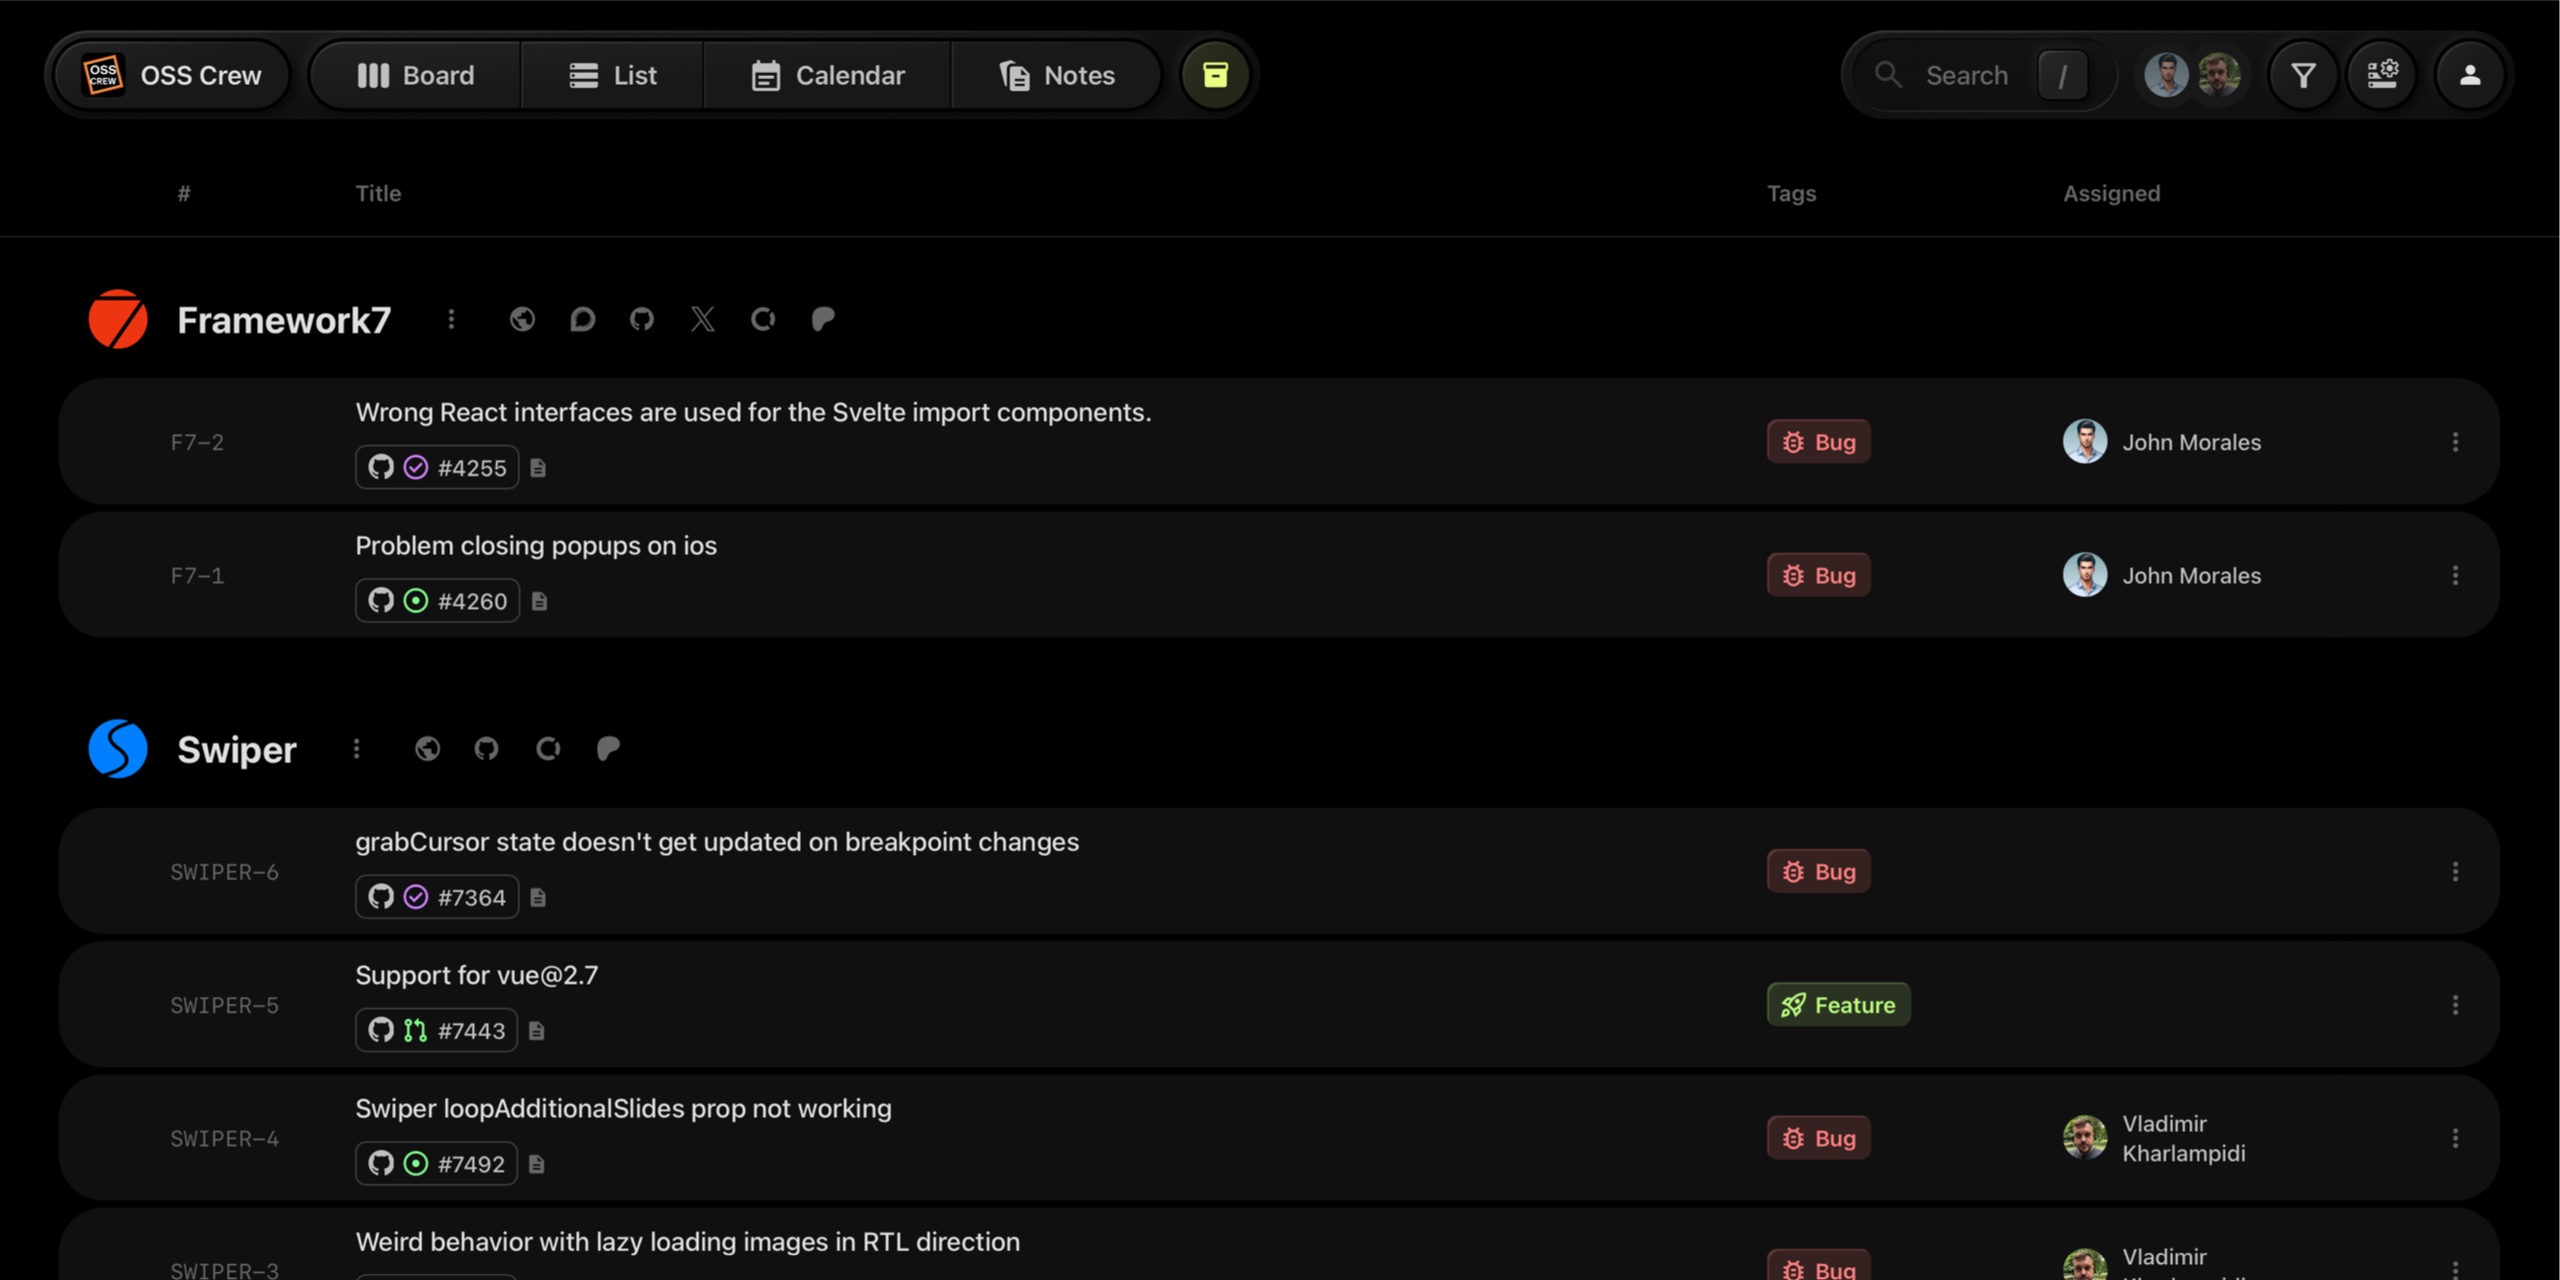2560x1280 pixels.
Task: Open Framework7 project options menu
Action: [451, 319]
